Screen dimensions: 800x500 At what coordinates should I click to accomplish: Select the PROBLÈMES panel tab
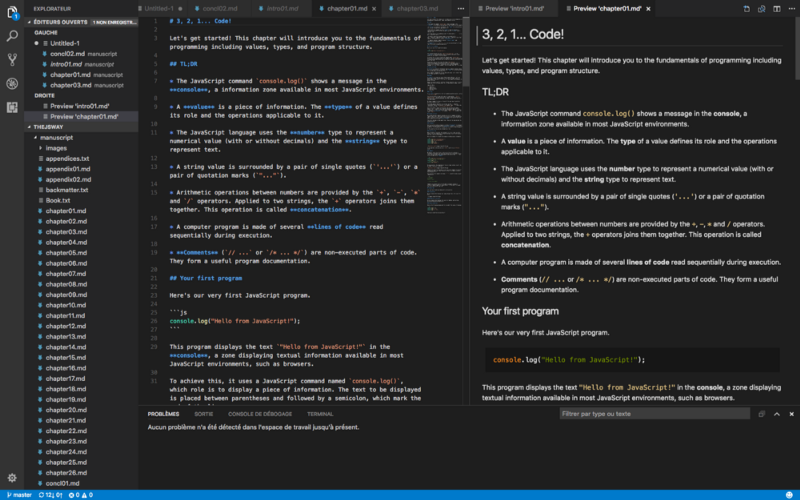pos(163,414)
